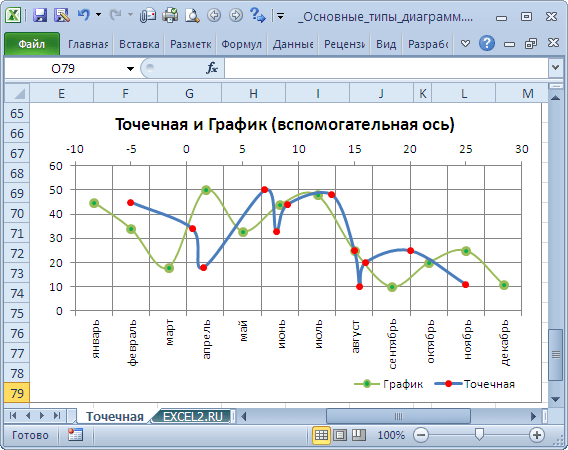Switch to Page Break Preview button
568x450 pixels.
[x=359, y=435]
